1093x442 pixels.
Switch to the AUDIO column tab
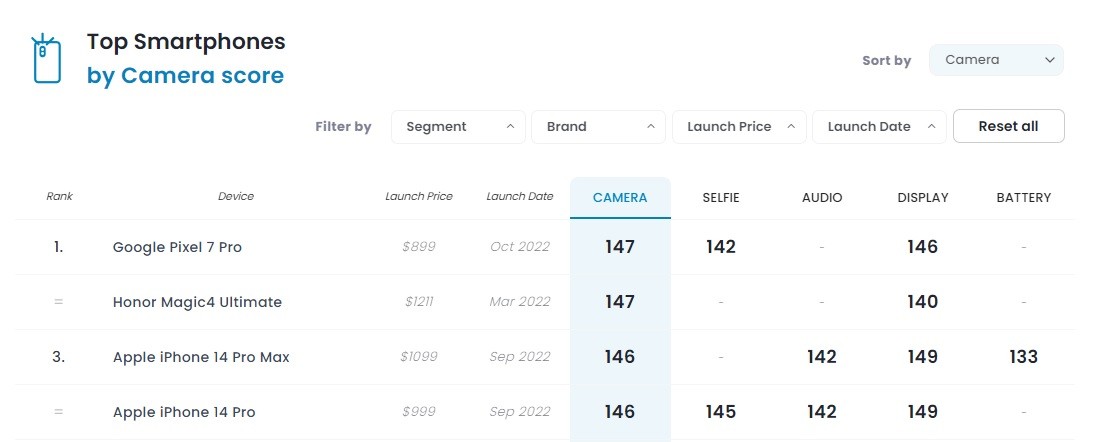[822, 198]
